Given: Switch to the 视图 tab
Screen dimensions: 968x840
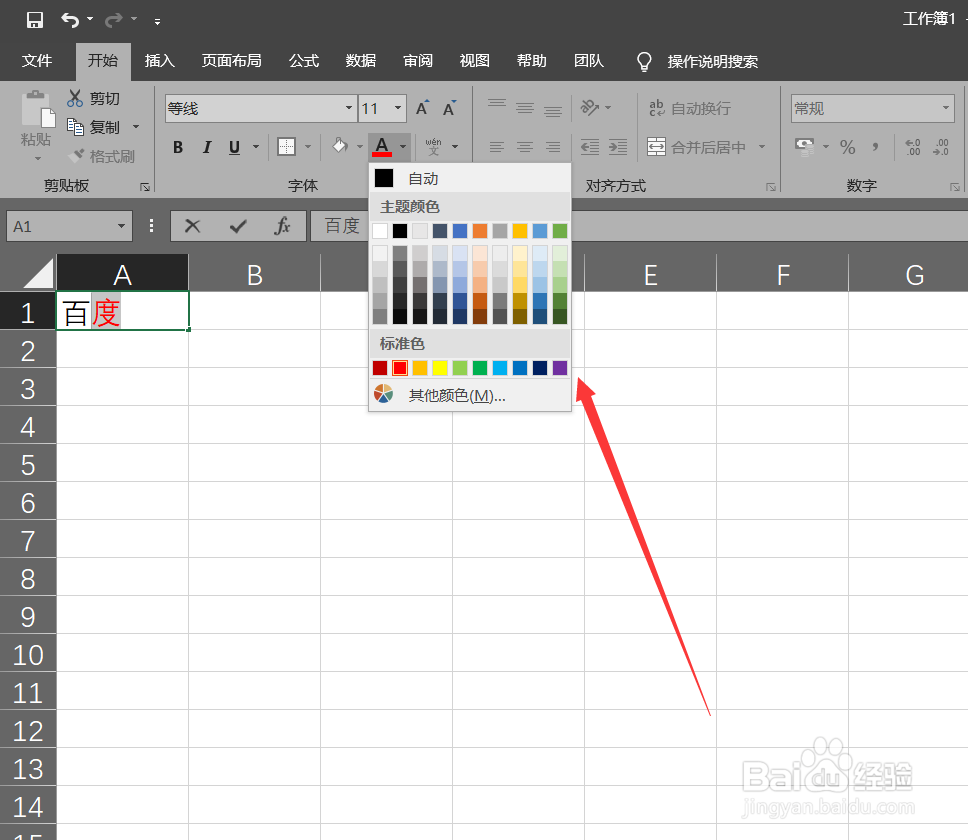Looking at the screenshot, I should (474, 60).
